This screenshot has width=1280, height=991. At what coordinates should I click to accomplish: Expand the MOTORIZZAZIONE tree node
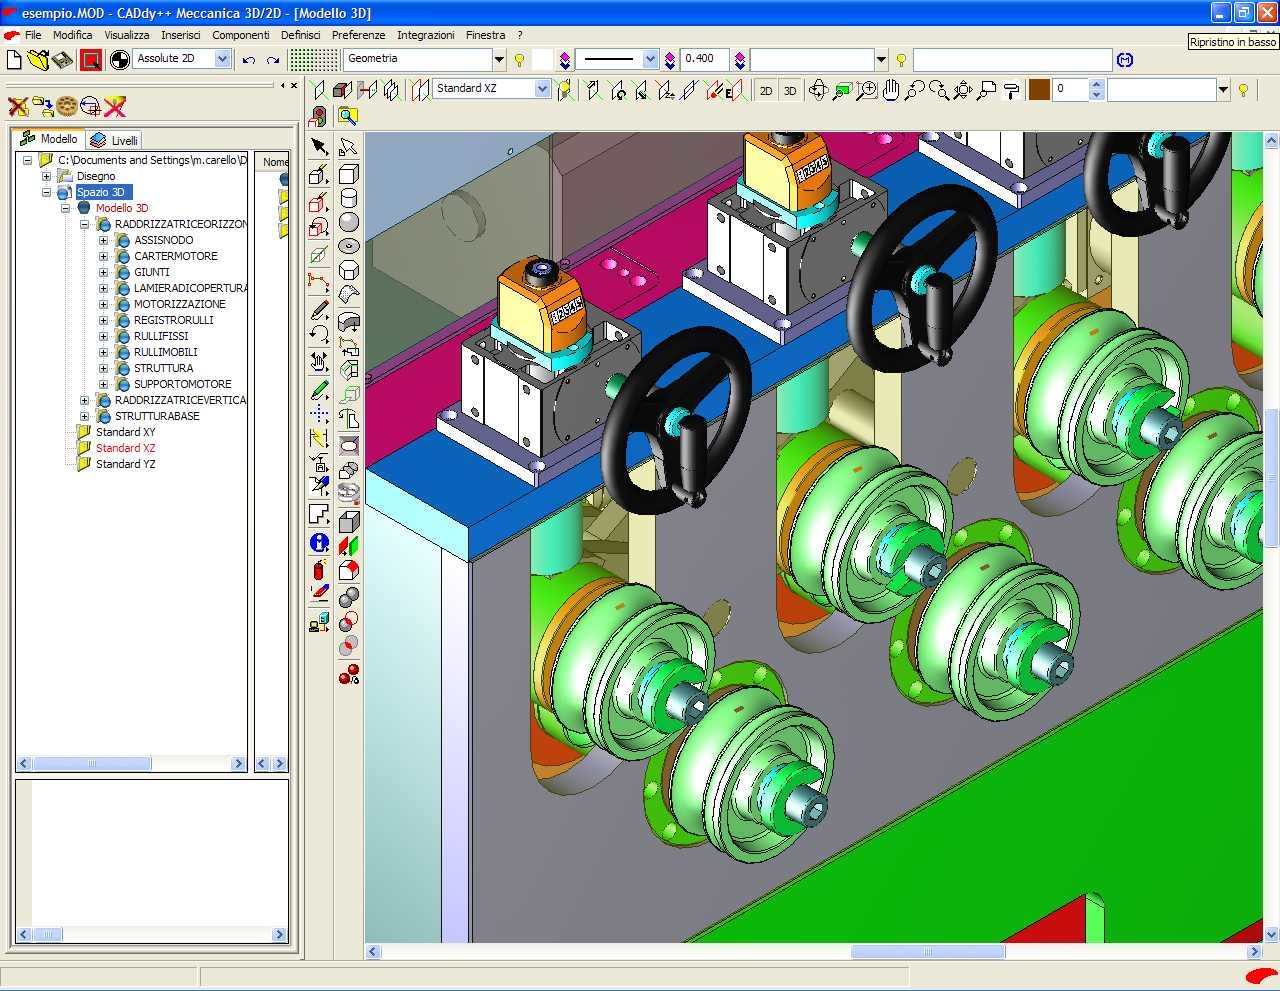pos(103,304)
